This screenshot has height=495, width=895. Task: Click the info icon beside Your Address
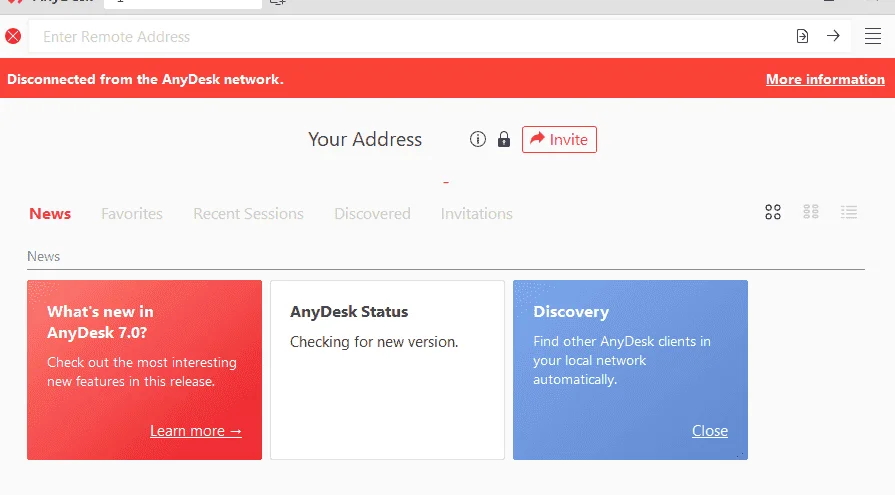pos(478,139)
